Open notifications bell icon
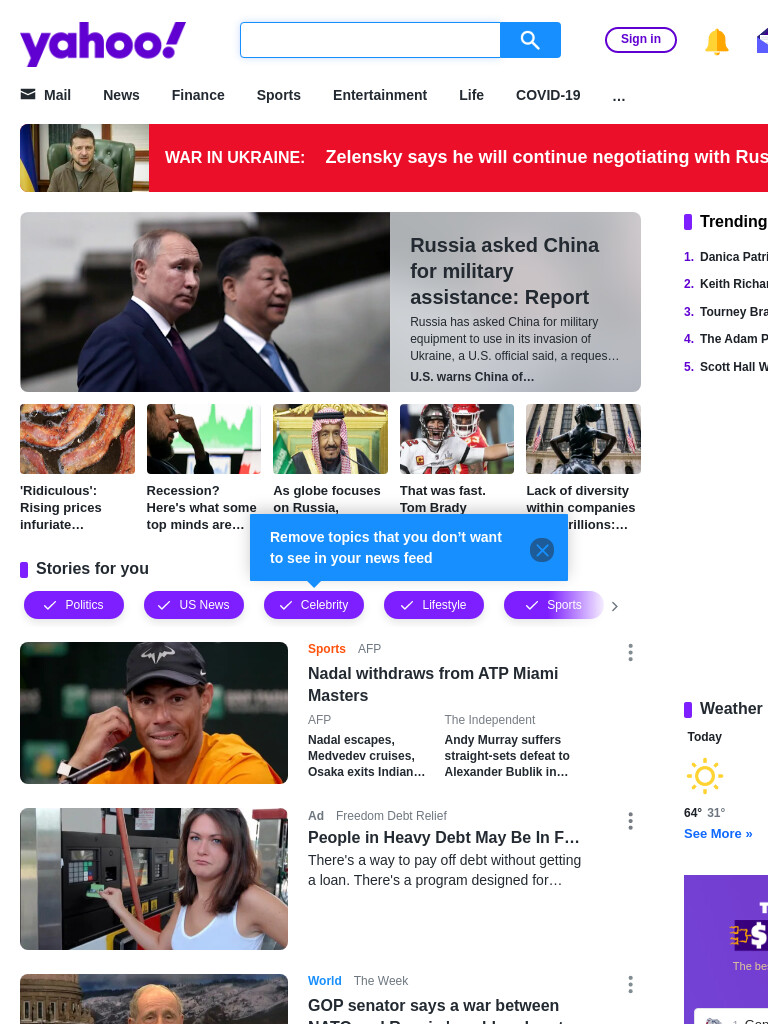 pyautogui.click(x=716, y=41)
